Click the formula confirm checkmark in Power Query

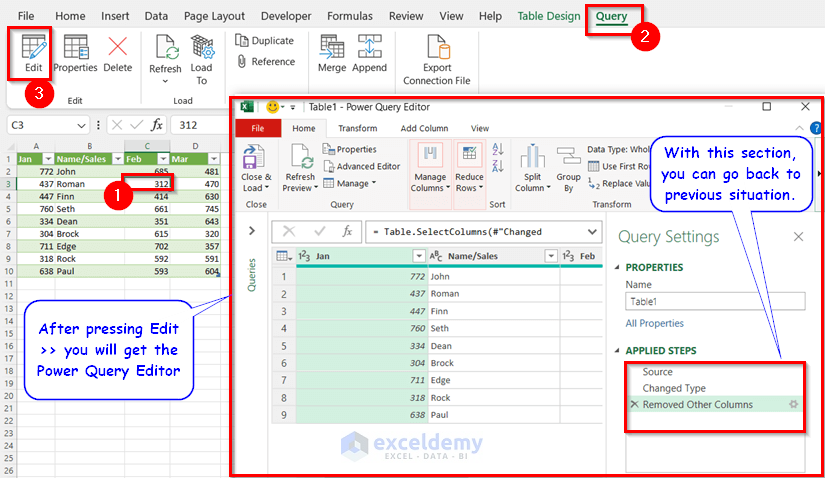click(319, 232)
